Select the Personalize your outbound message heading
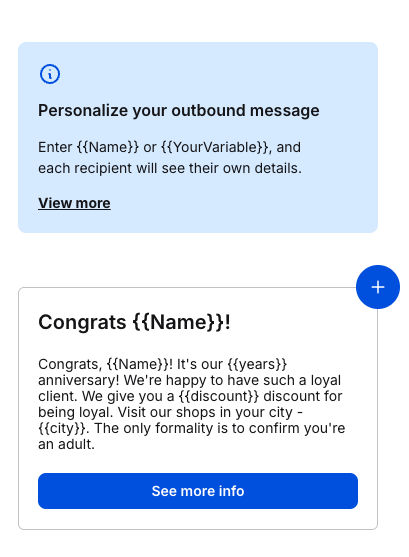The height and width of the screenshot is (557, 409). (179, 110)
